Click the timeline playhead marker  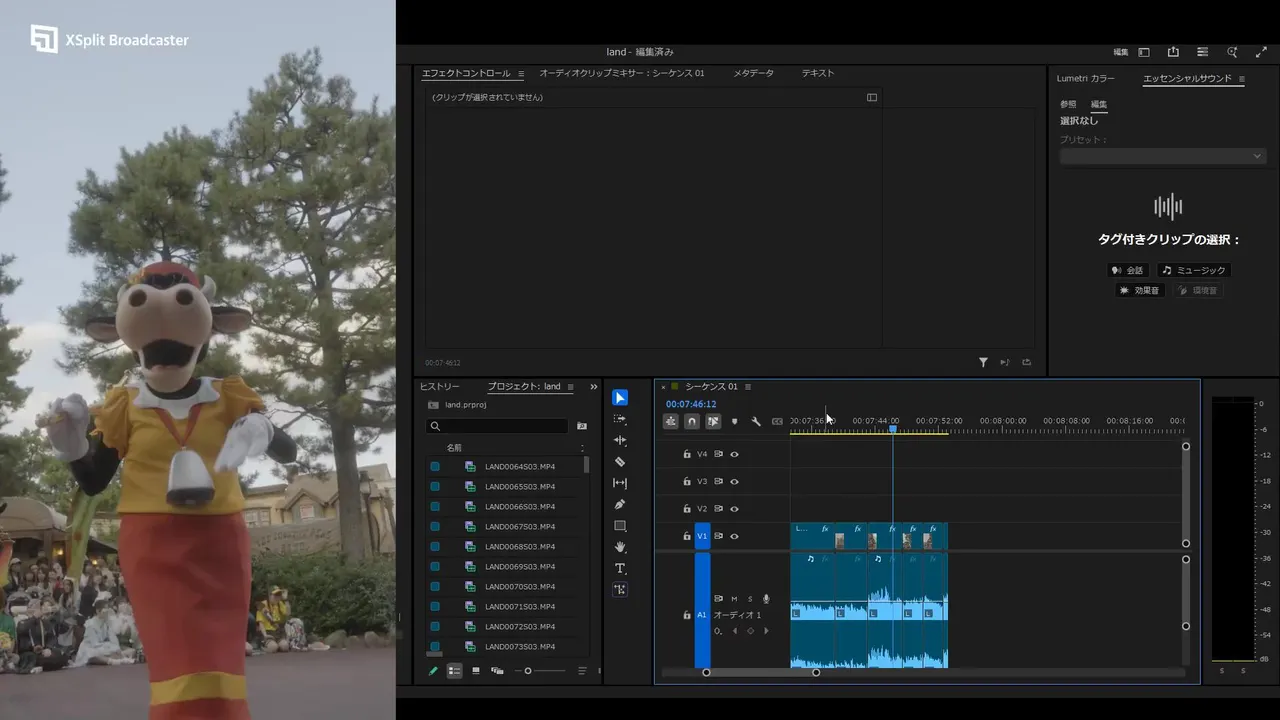pyautogui.click(x=893, y=429)
